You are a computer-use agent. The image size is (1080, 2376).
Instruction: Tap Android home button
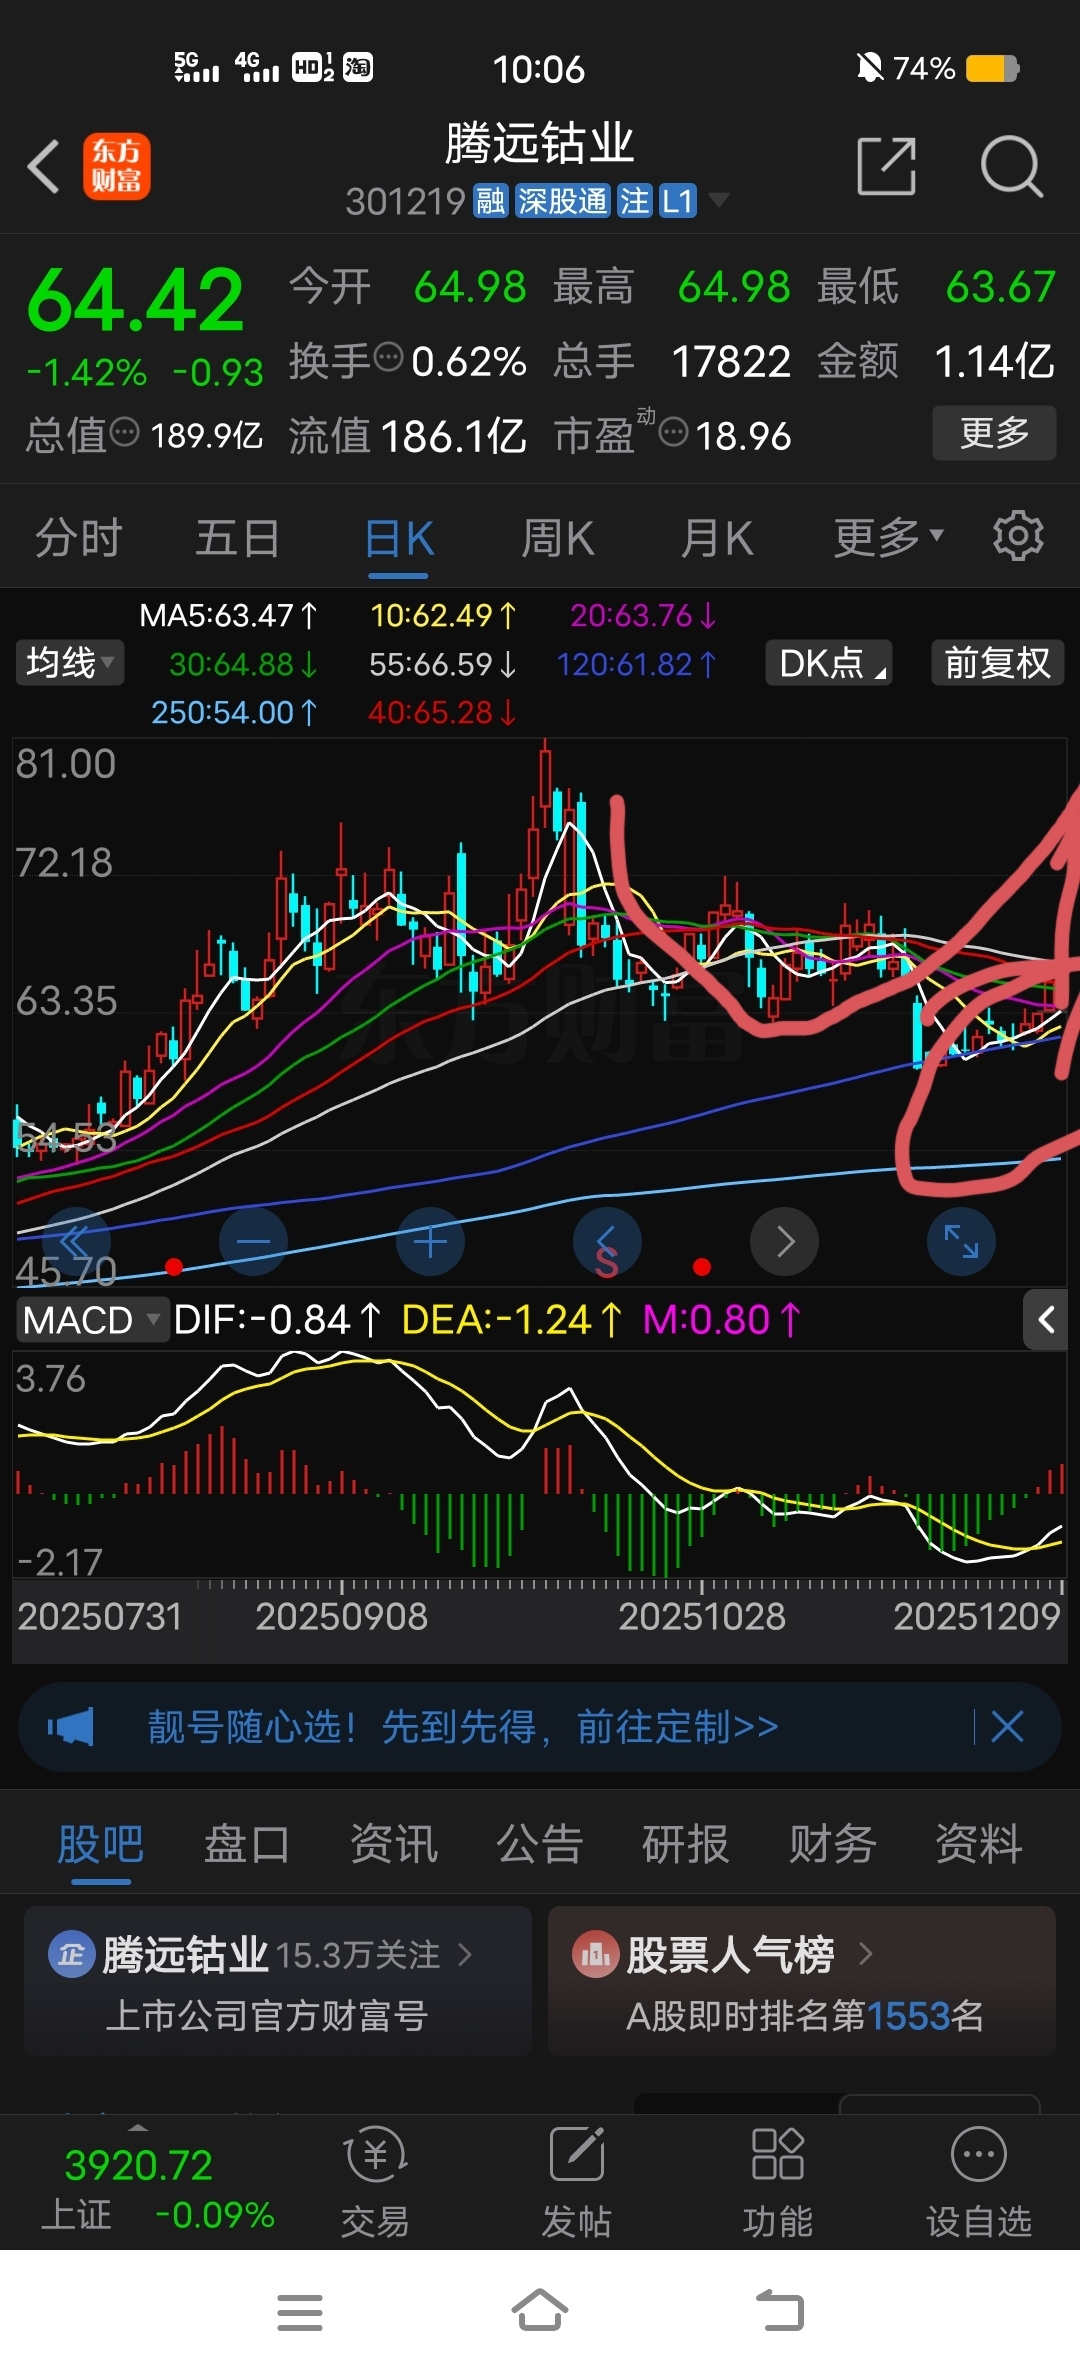click(x=540, y=2310)
